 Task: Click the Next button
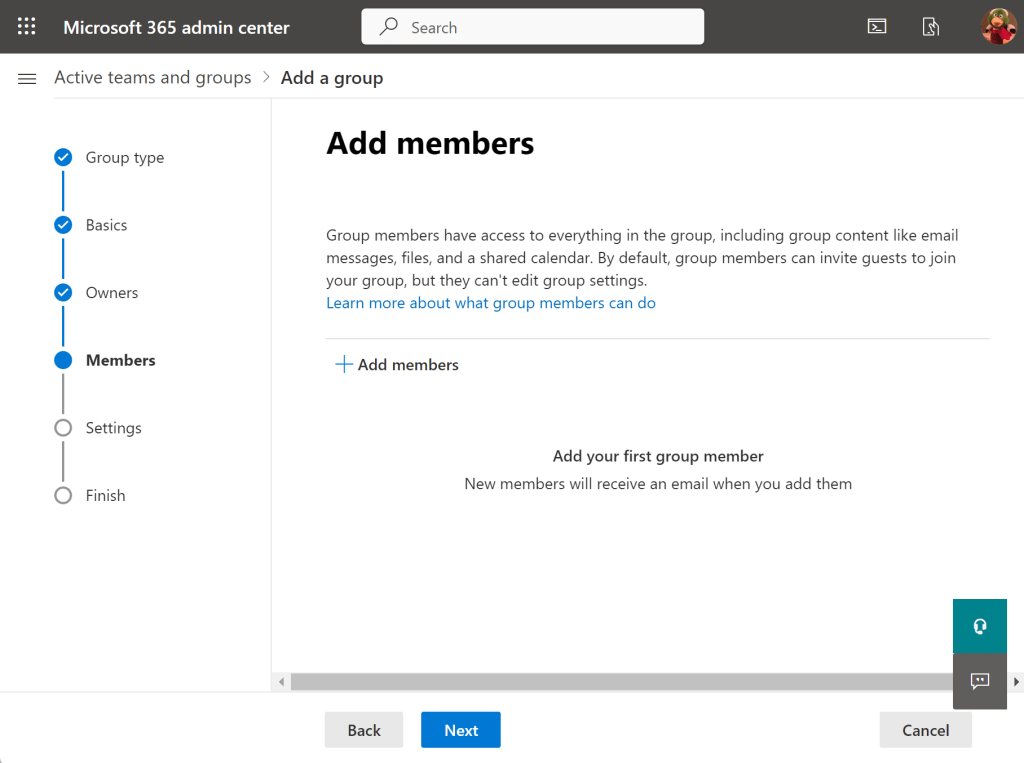(460, 730)
